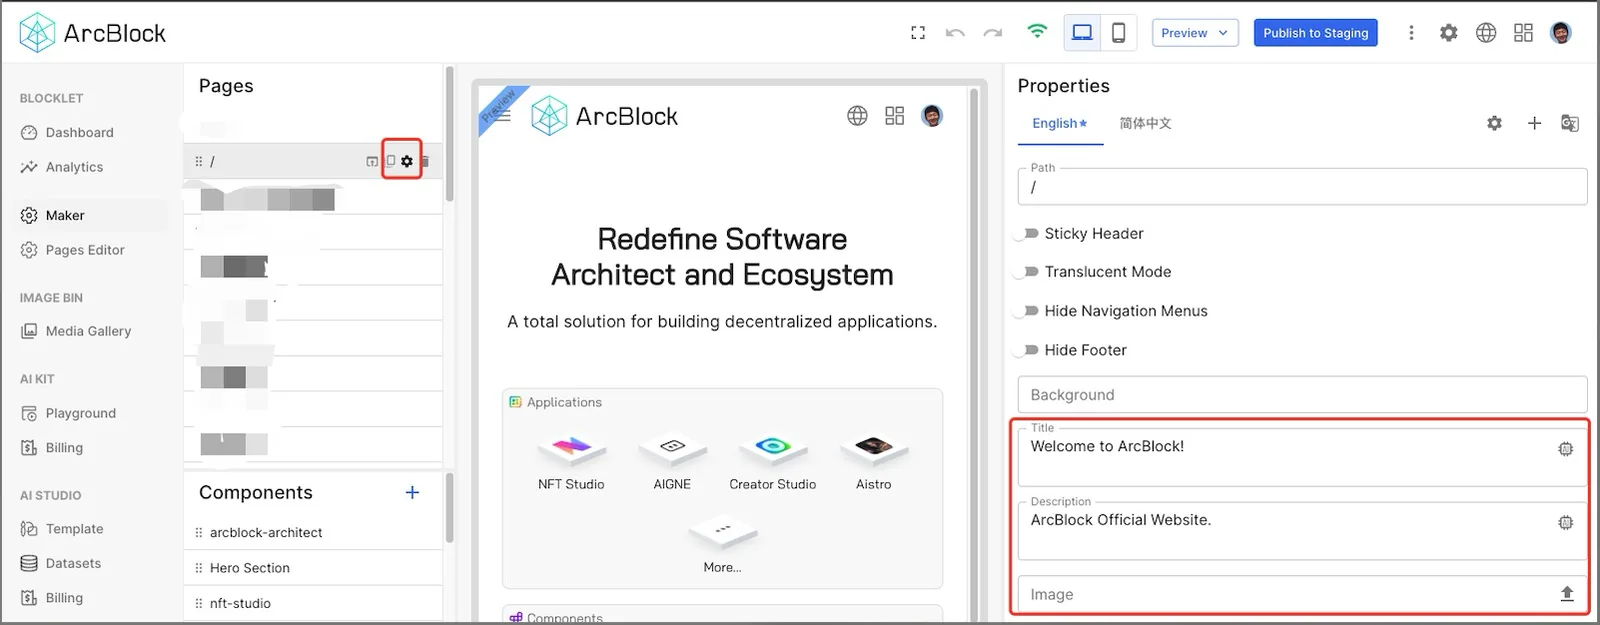Redo the last change

pyautogui.click(x=992, y=33)
